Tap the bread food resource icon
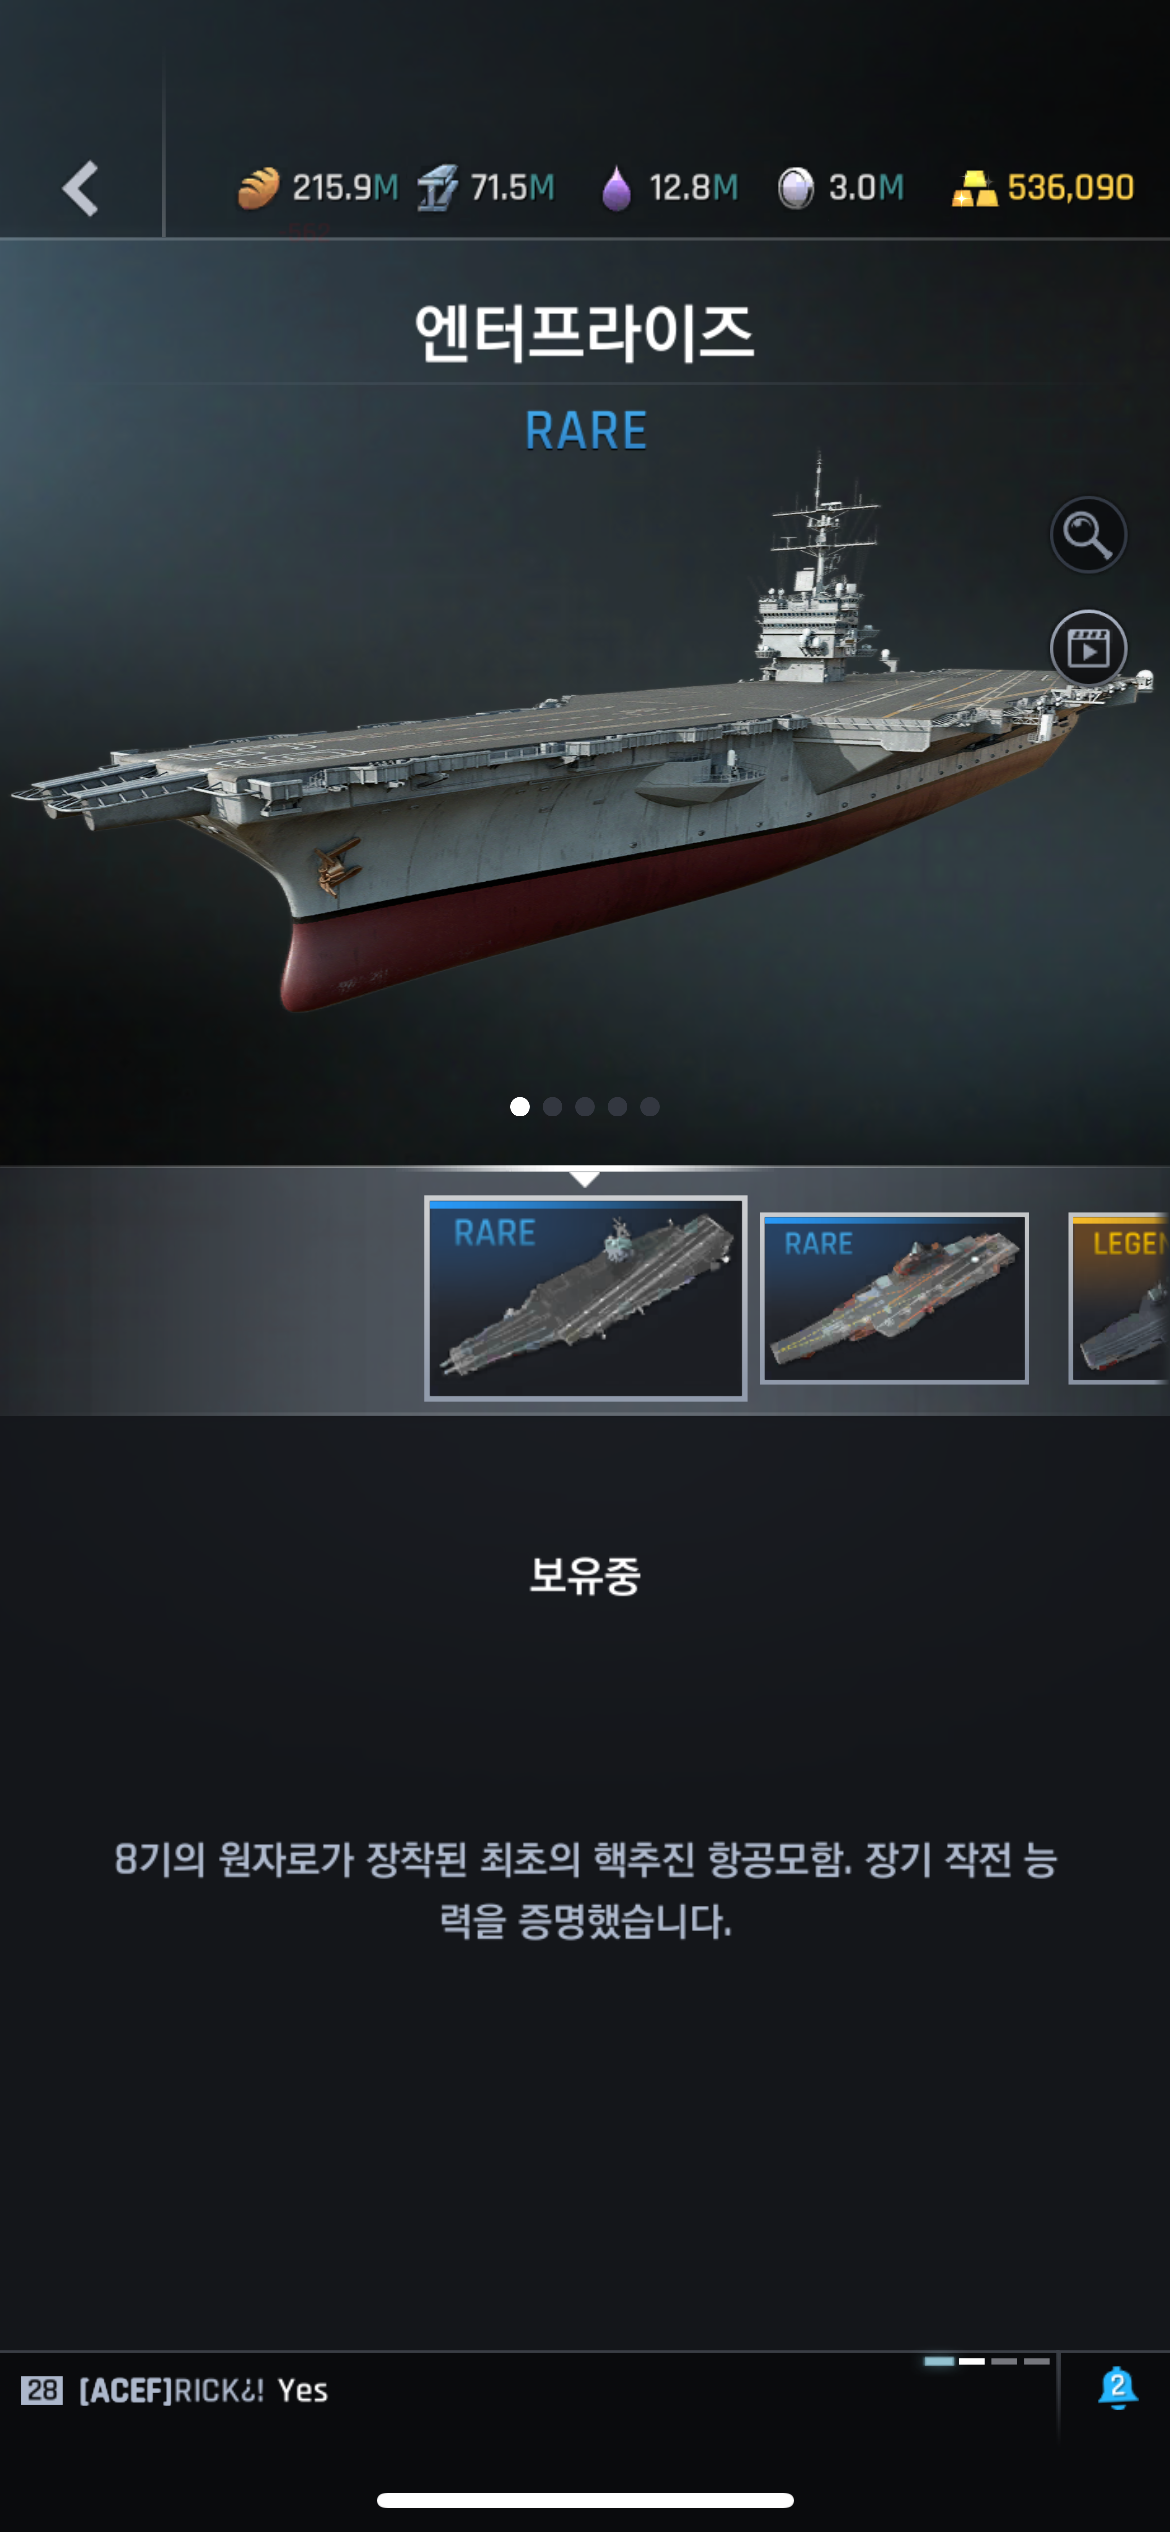The width and height of the screenshot is (1170, 2532). [x=258, y=188]
